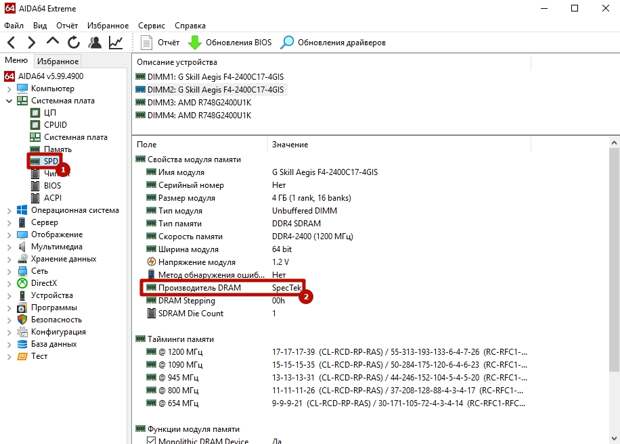Viewport: 620px width, 444px height.
Task: Expand the Хранение данных node
Action: [x=9, y=259]
